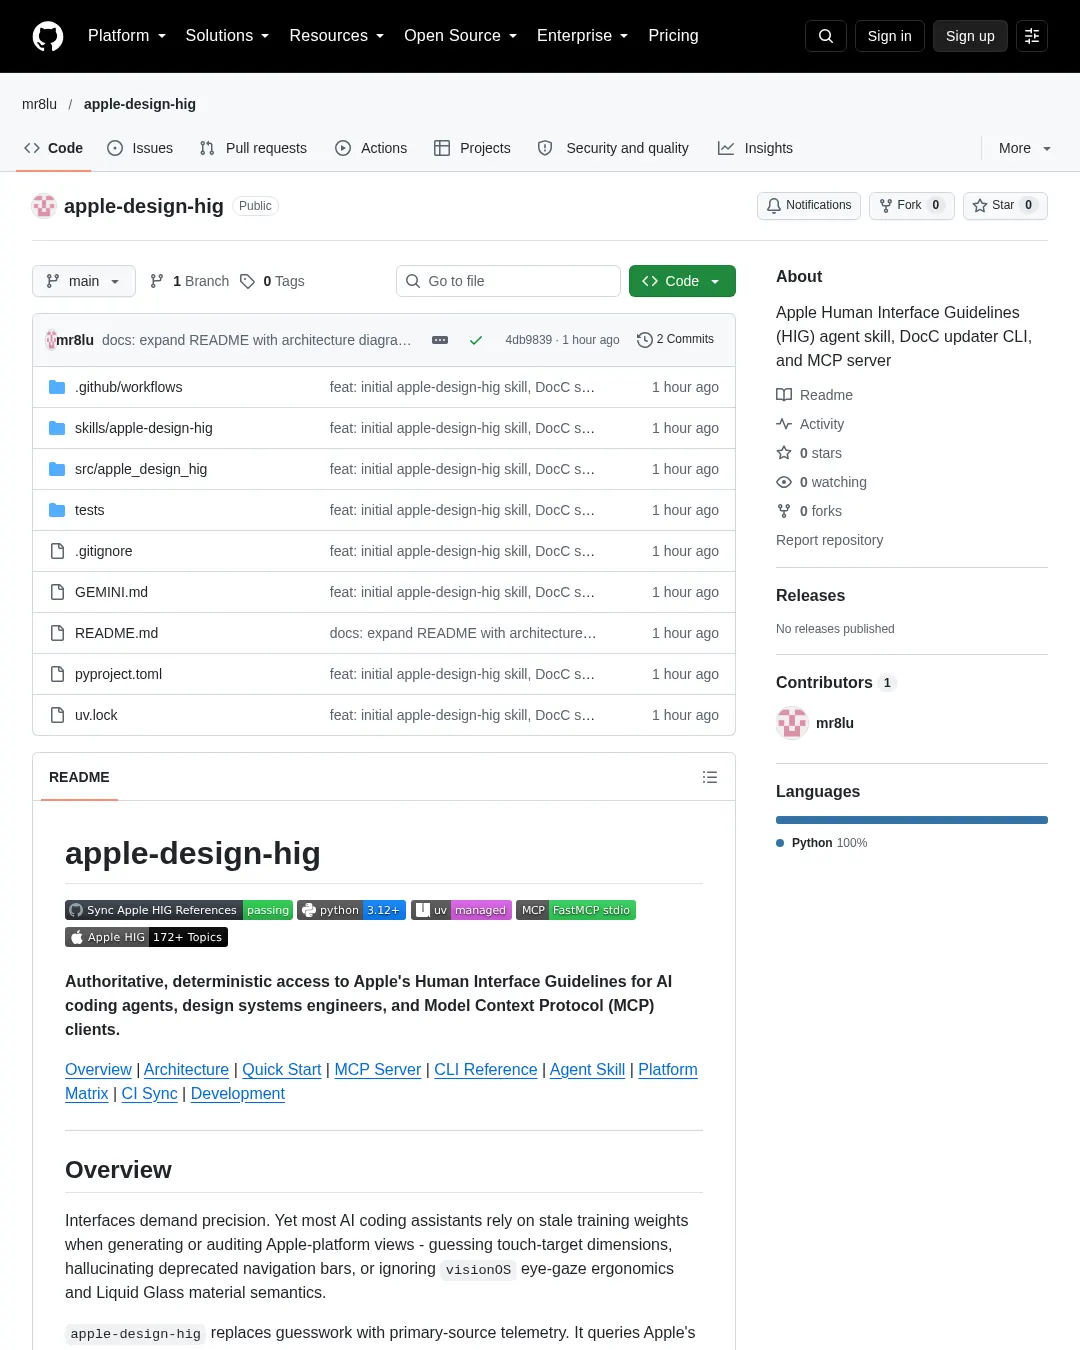Select the Code repository tab
This screenshot has width=1080, height=1350.
click(x=53, y=148)
